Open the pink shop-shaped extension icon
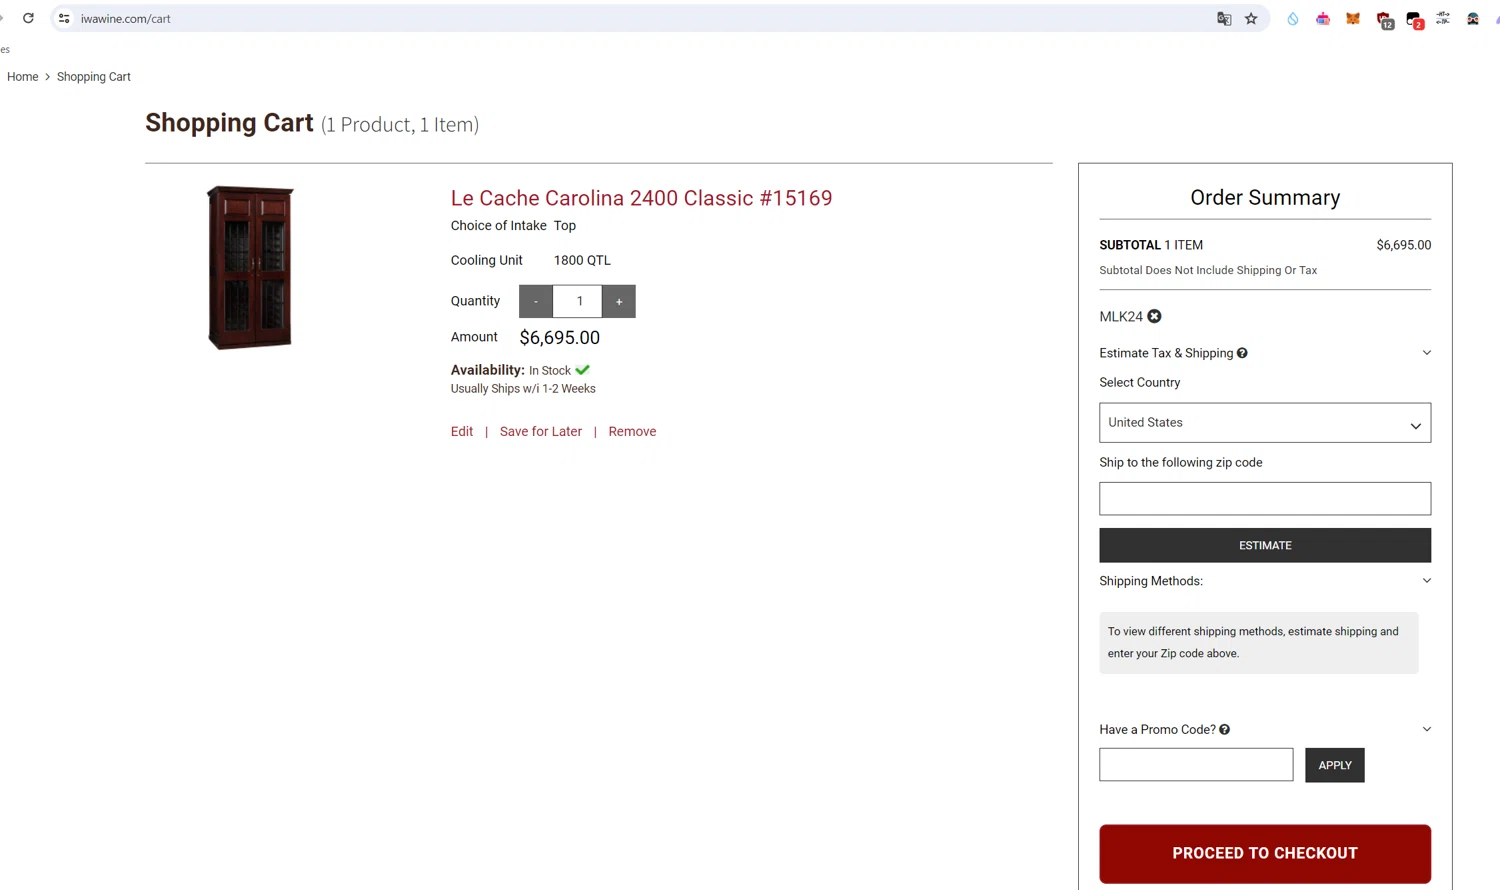 1323,18
